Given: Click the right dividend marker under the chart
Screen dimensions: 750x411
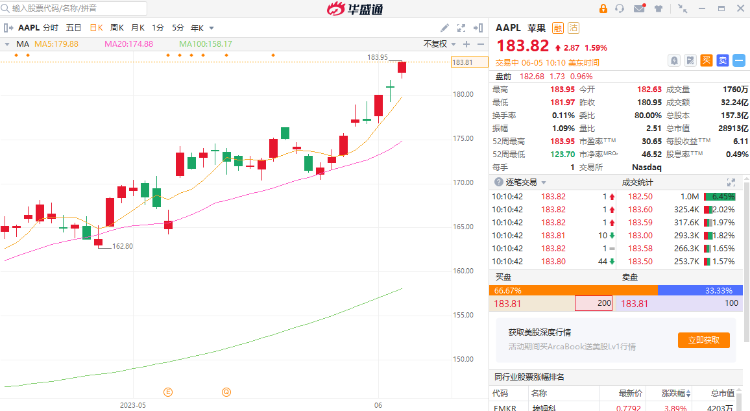Looking at the screenshot, I should pos(226,392).
